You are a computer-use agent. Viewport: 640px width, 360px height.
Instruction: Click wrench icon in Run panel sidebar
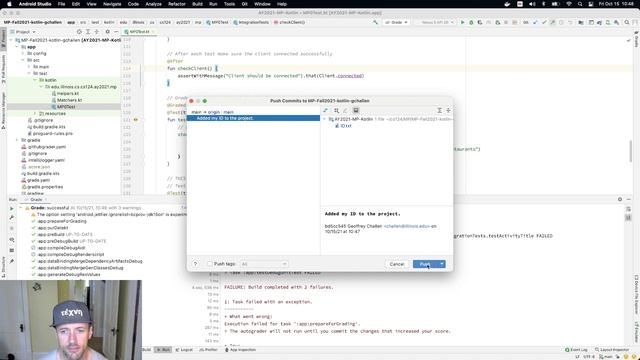coord(11,218)
